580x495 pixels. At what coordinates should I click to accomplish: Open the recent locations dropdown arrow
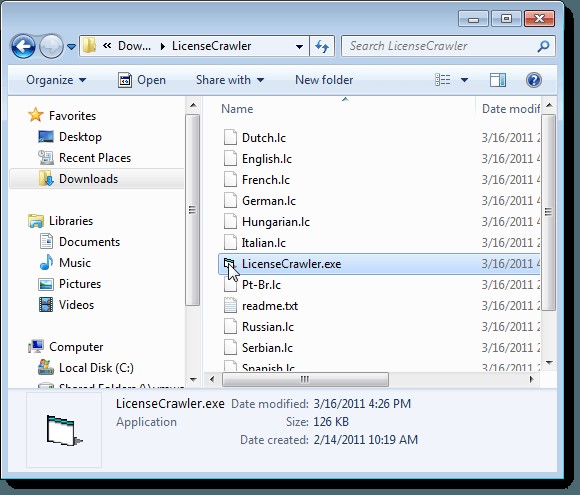click(x=71, y=47)
